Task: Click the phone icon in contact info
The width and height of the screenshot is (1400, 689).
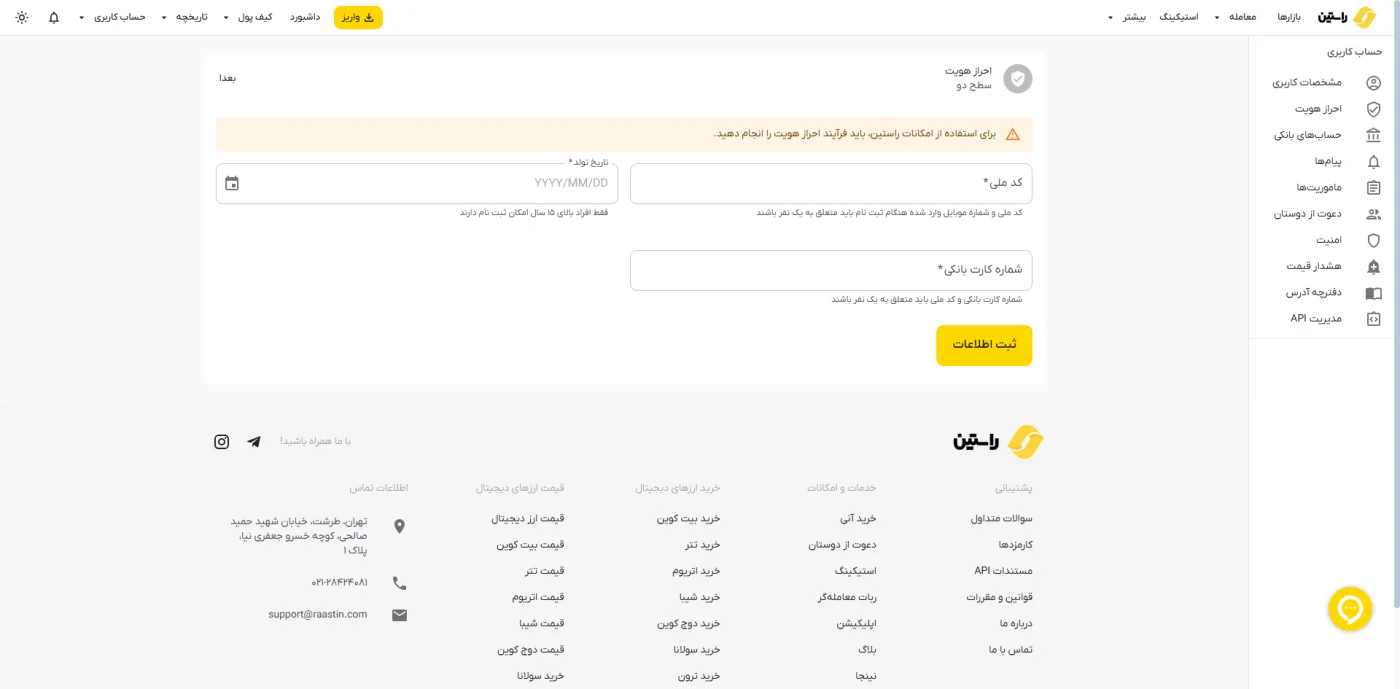Action: 399,582
